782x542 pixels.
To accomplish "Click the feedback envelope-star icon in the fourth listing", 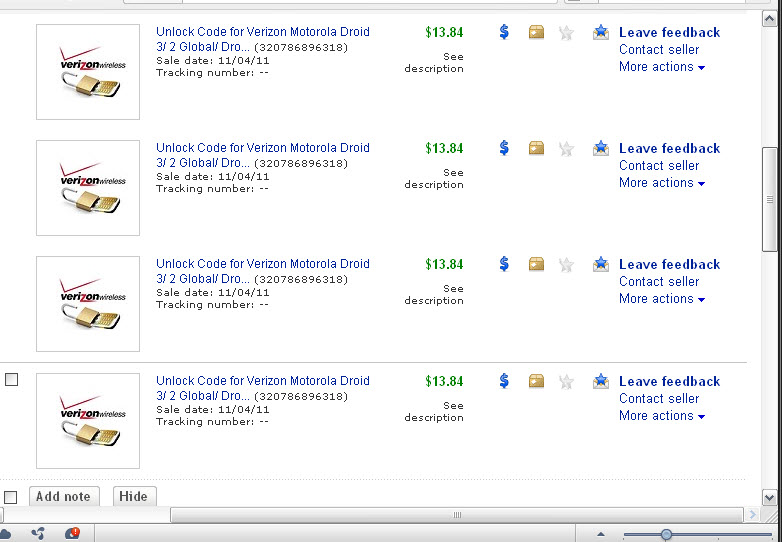I will coord(601,381).
